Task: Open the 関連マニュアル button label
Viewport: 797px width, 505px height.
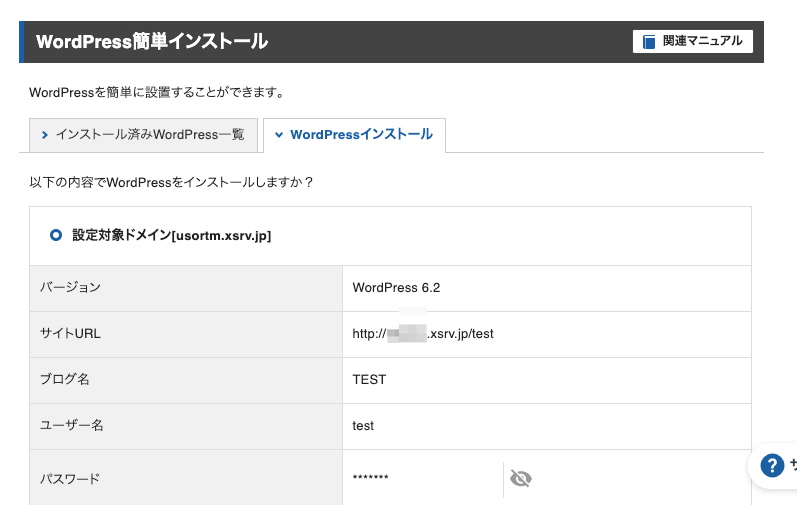Action: (x=702, y=42)
